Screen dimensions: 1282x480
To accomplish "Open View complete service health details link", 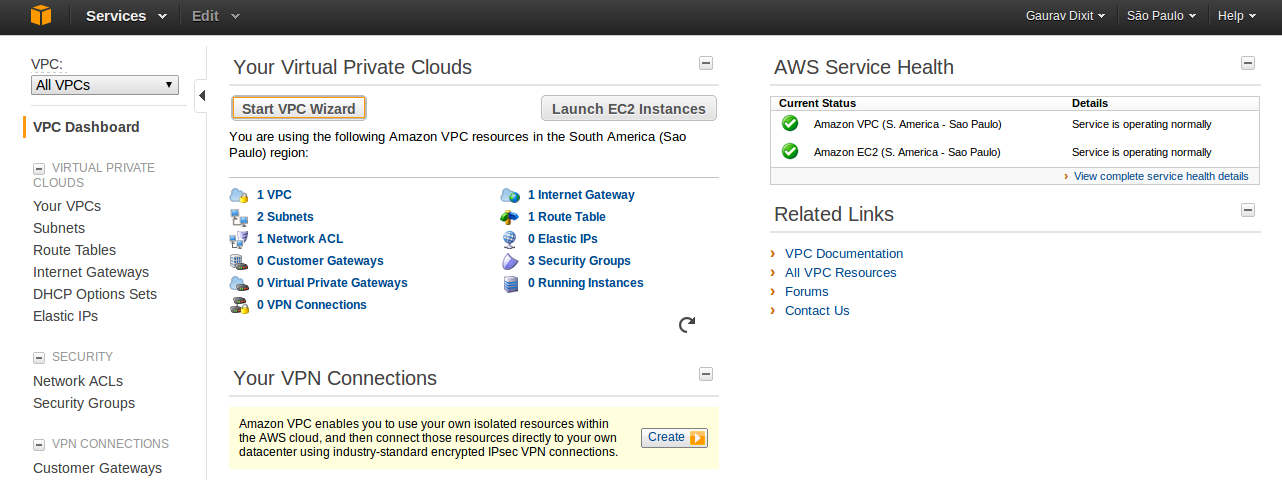I will coord(1161,176).
